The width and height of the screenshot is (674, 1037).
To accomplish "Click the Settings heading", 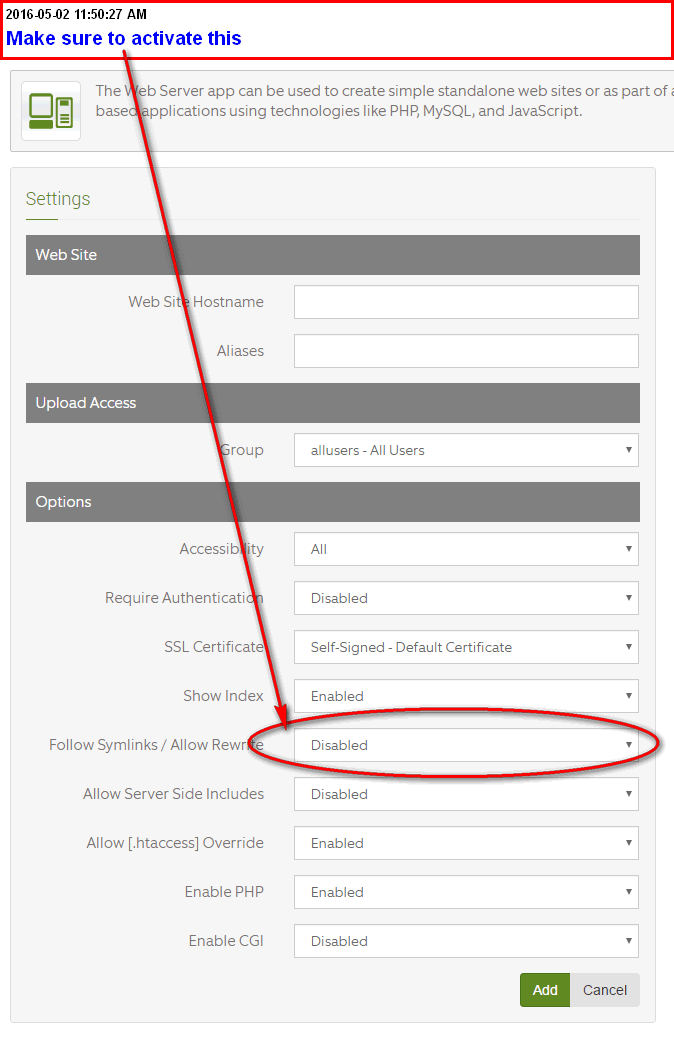I will point(58,199).
